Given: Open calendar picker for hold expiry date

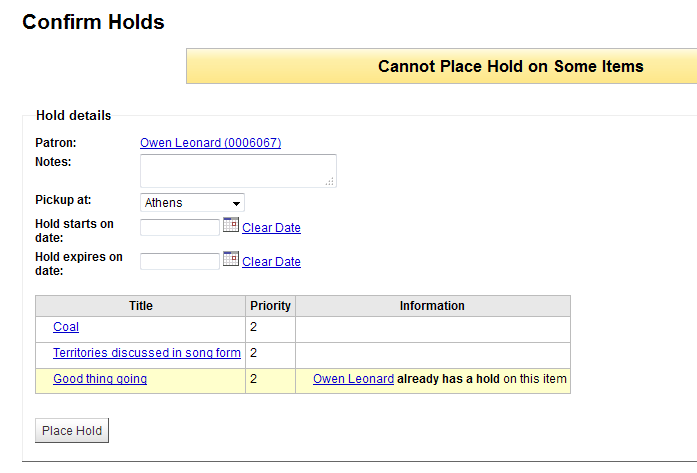Looking at the screenshot, I should tap(230, 259).
